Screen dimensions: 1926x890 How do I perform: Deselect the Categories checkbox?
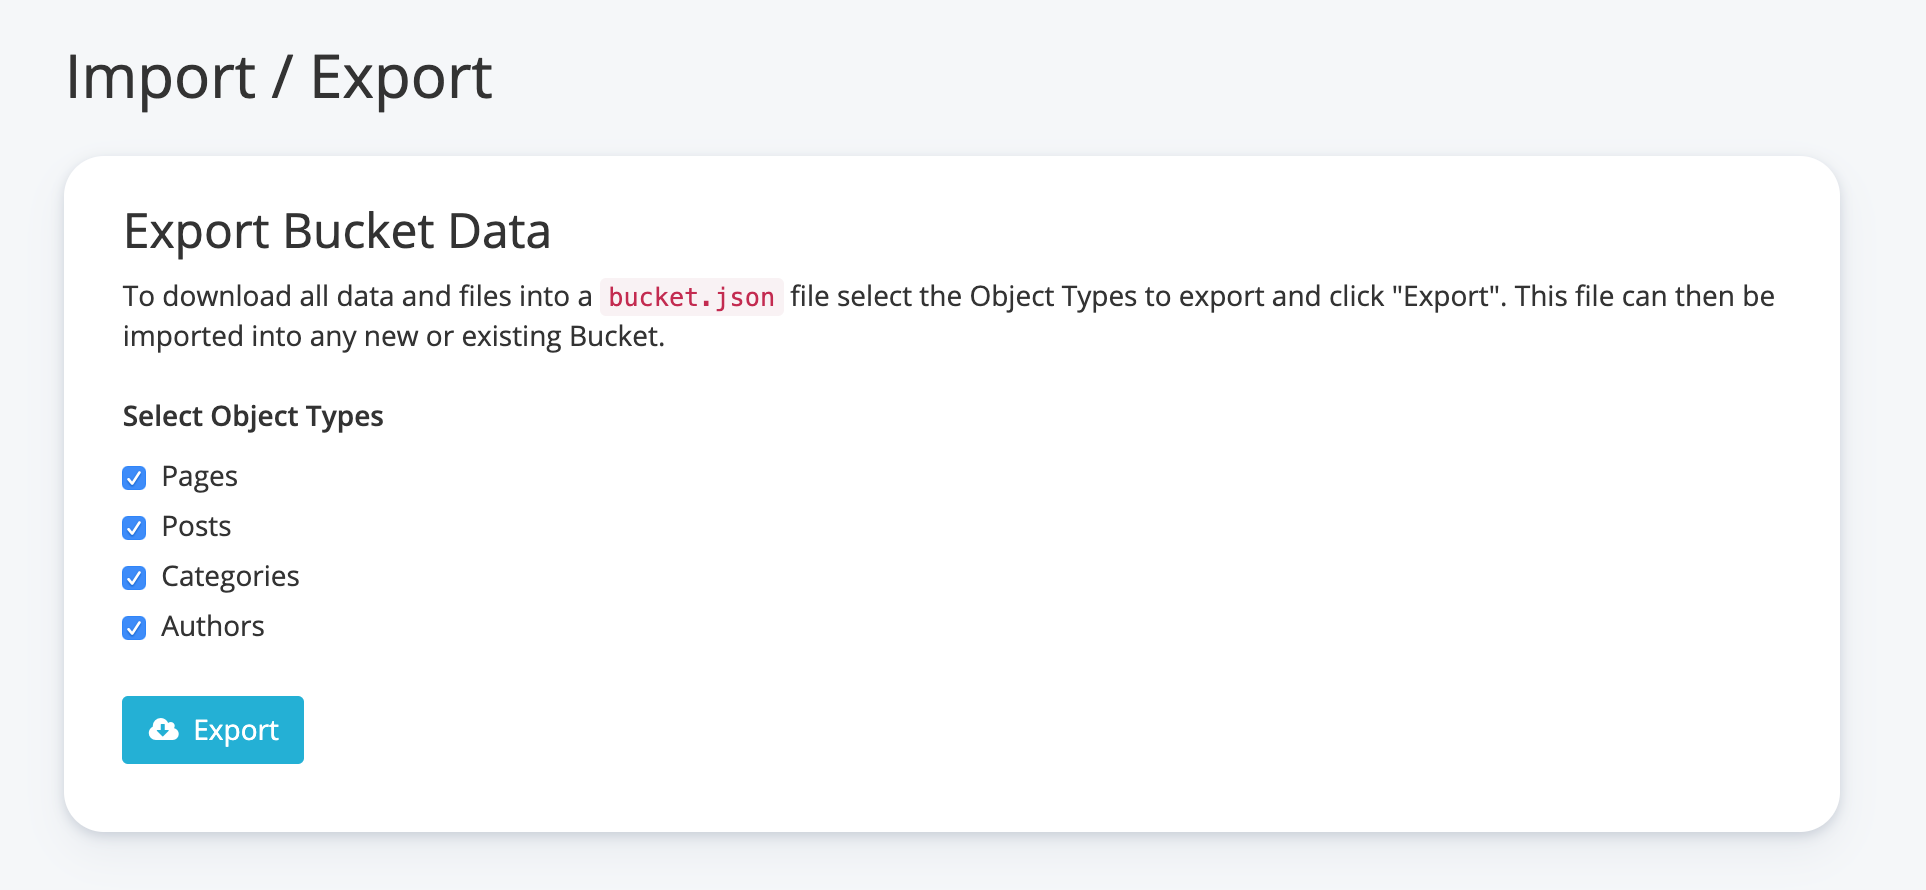[134, 578]
